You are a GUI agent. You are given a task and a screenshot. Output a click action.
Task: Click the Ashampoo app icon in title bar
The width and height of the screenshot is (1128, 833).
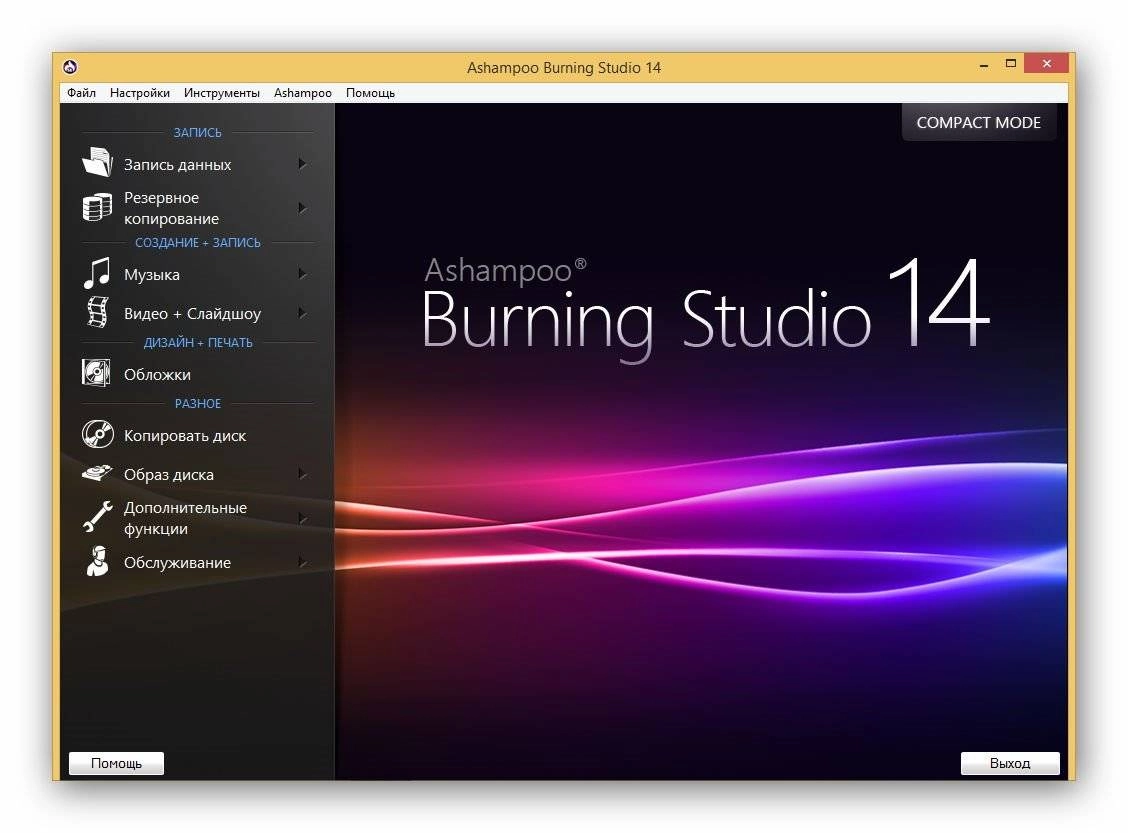(x=70, y=67)
